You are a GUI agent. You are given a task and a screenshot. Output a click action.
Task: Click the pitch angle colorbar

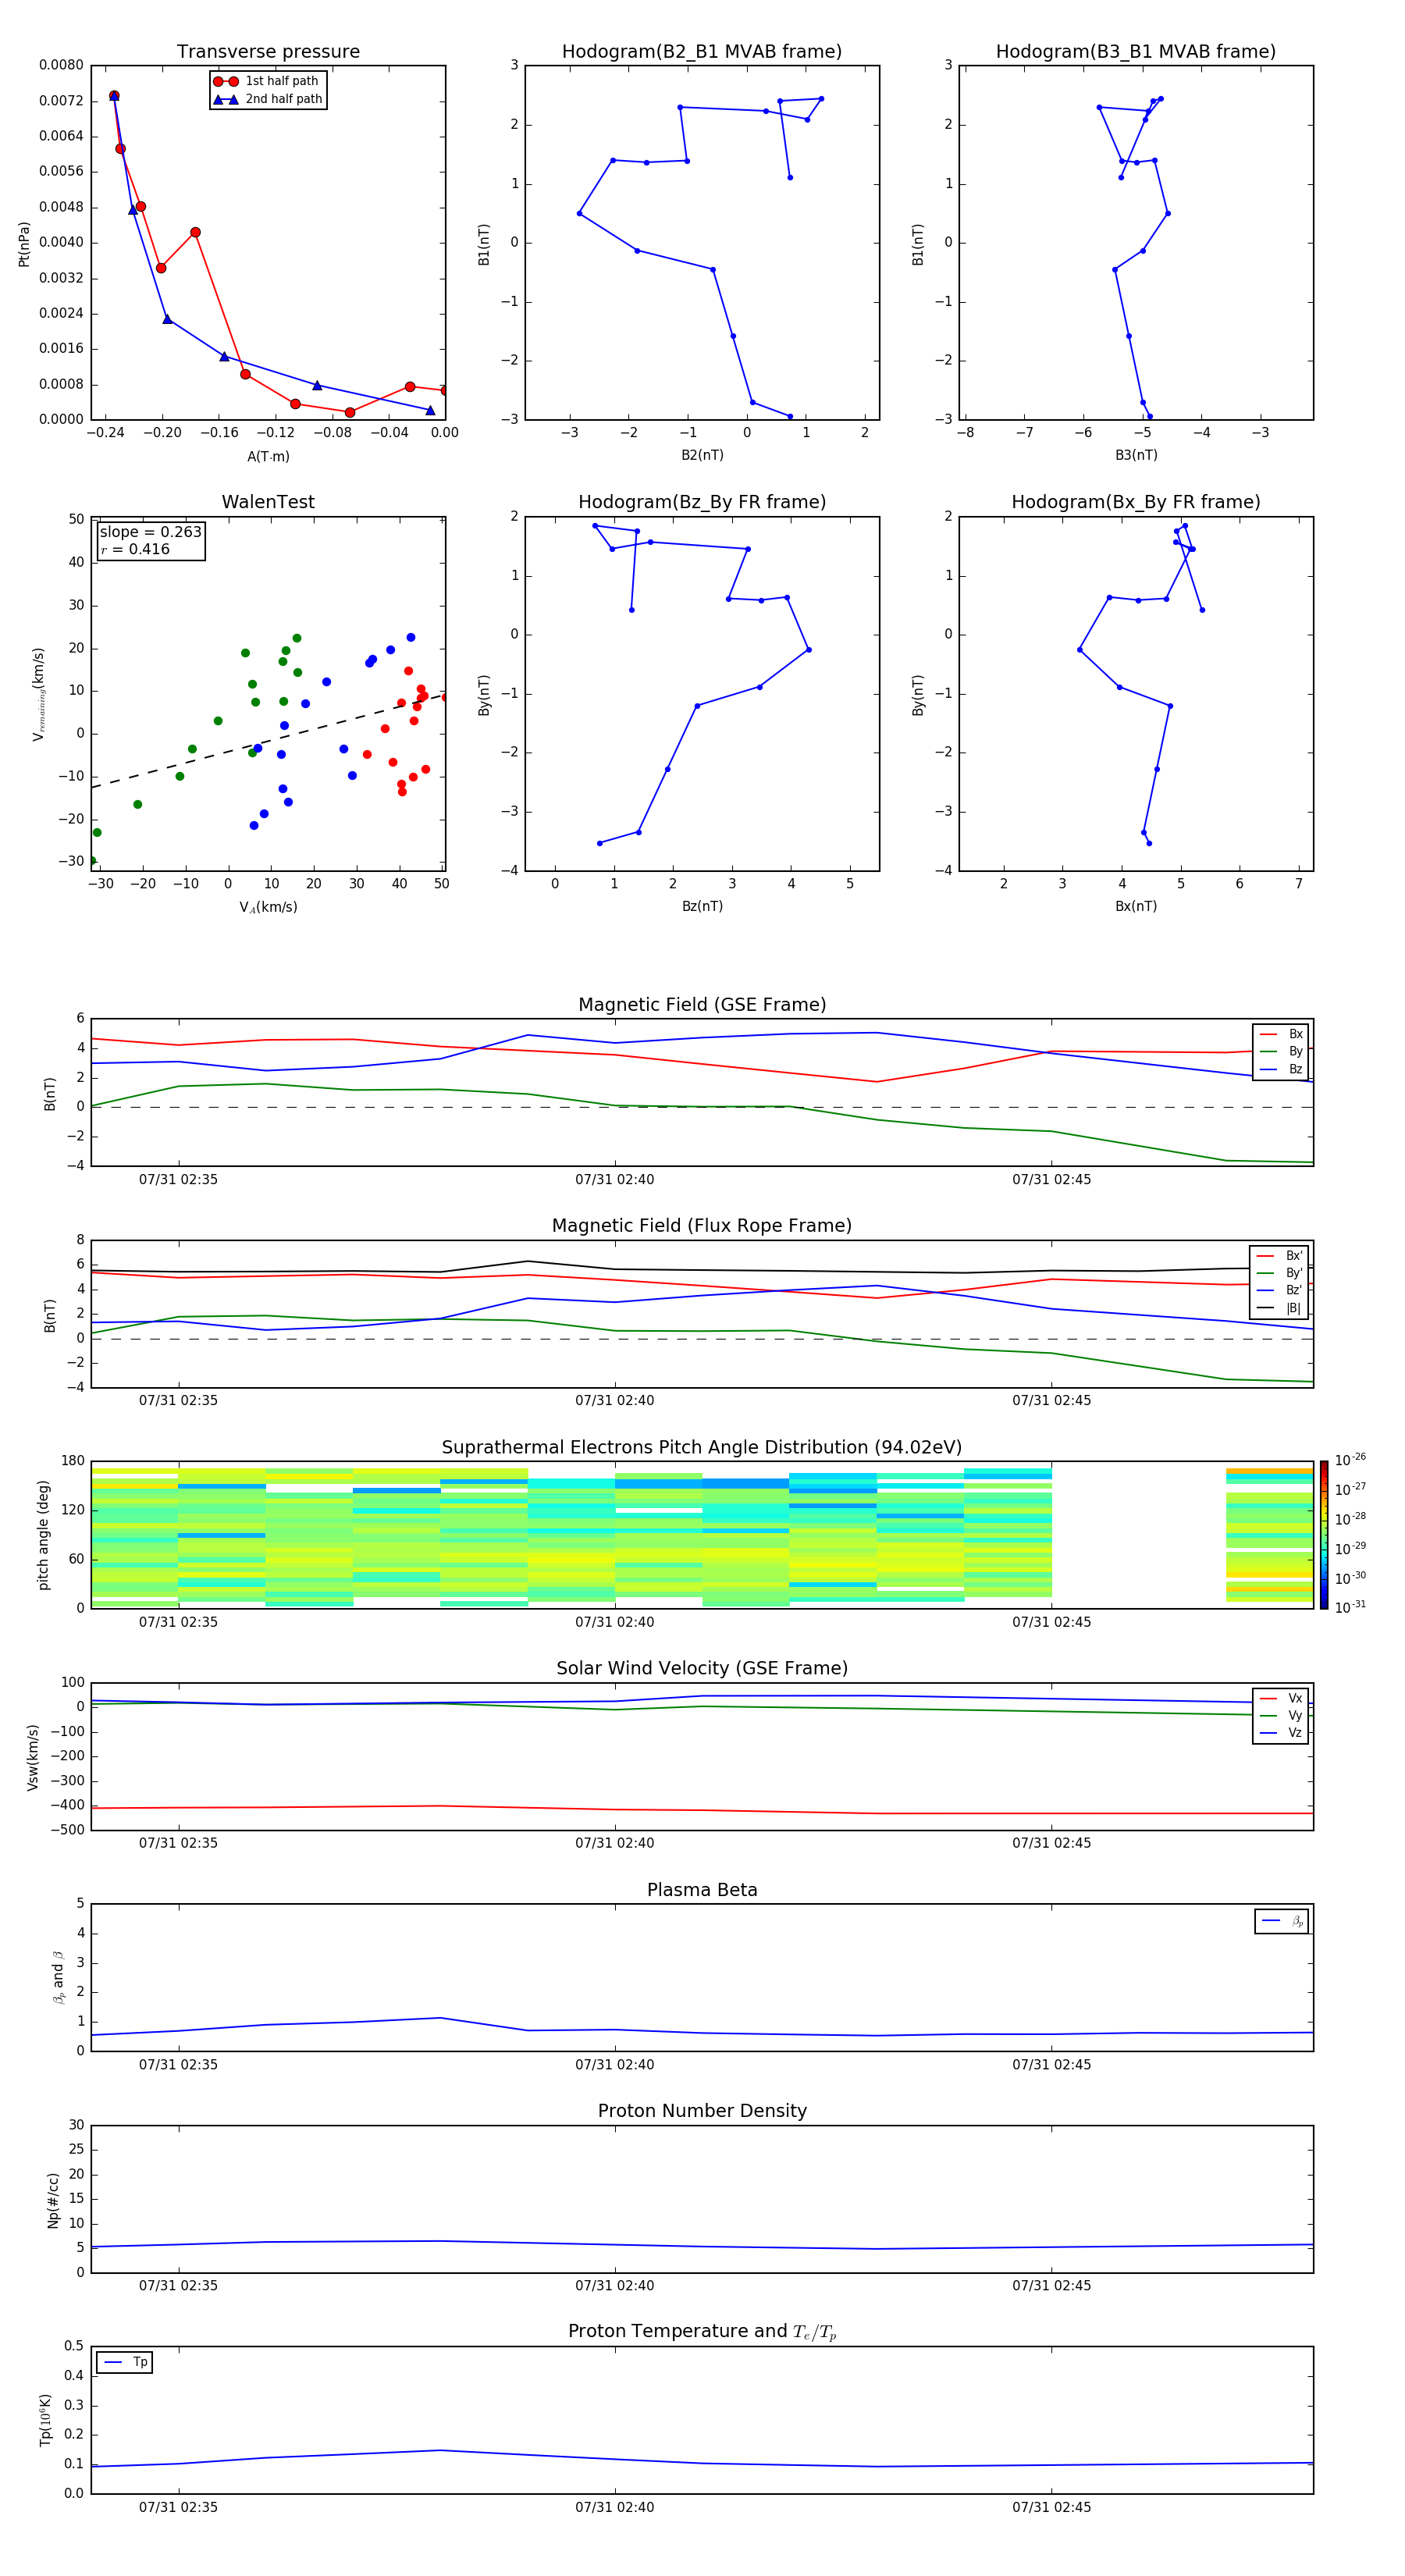click(x=1324, y=1535)
